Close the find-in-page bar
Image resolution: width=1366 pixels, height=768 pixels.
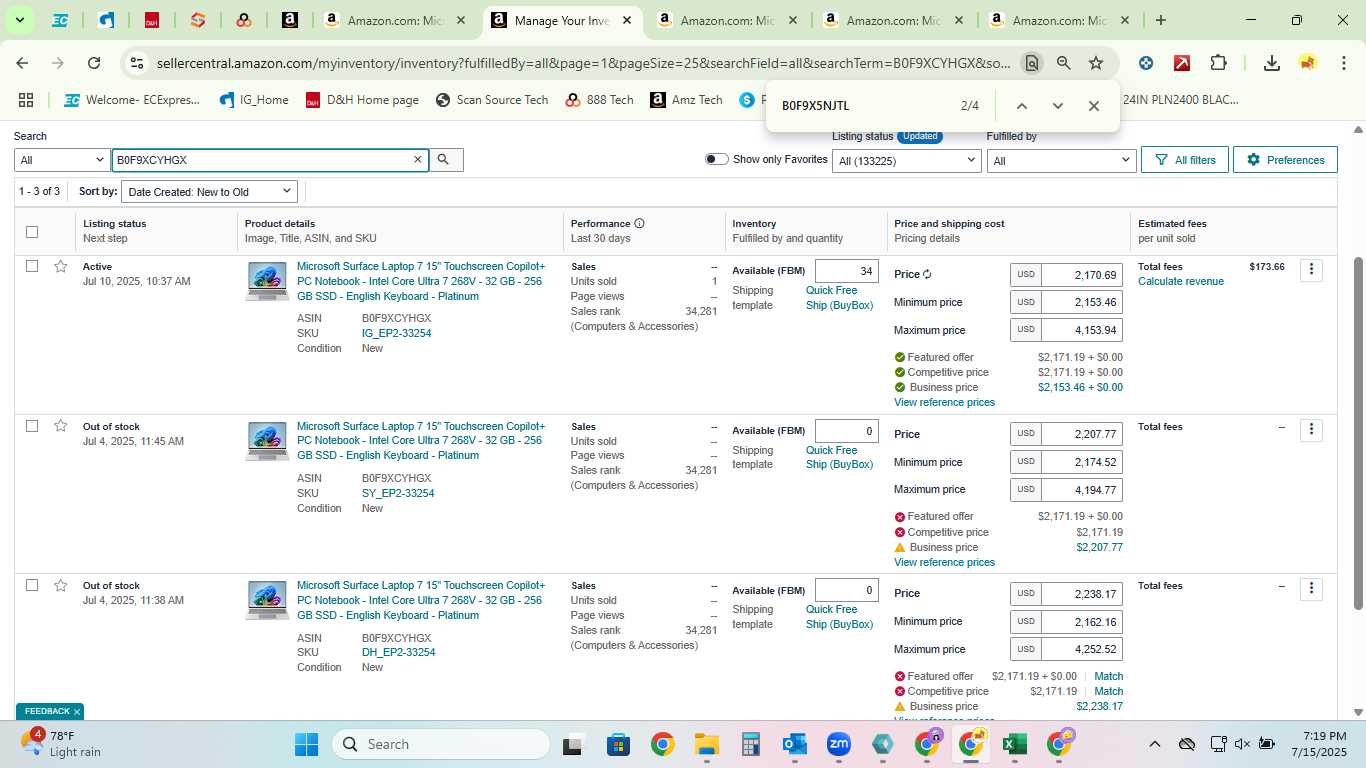pos(1093,106)
